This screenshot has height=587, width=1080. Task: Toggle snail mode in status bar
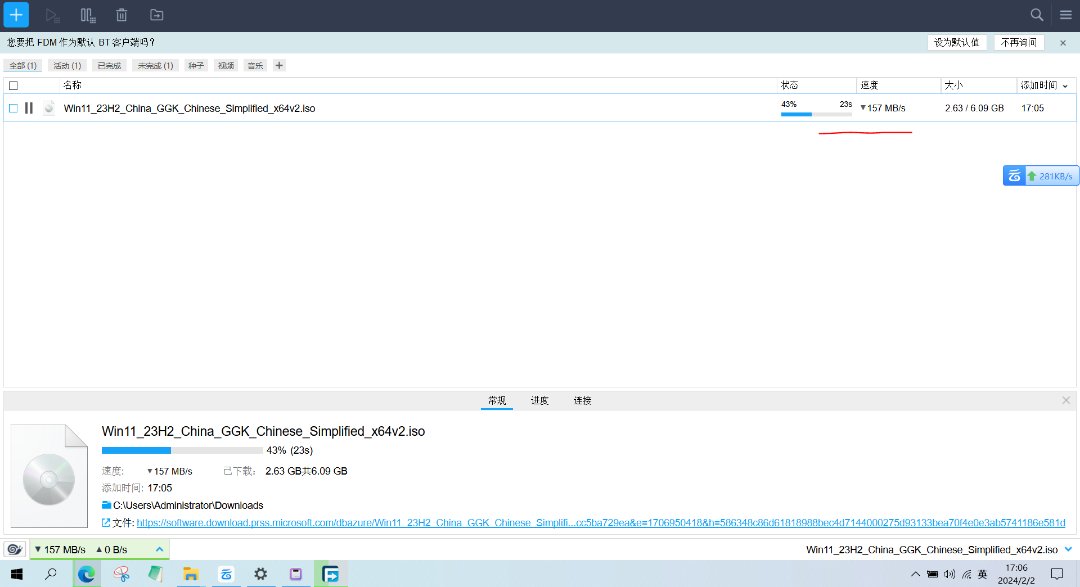click(14, 550)
